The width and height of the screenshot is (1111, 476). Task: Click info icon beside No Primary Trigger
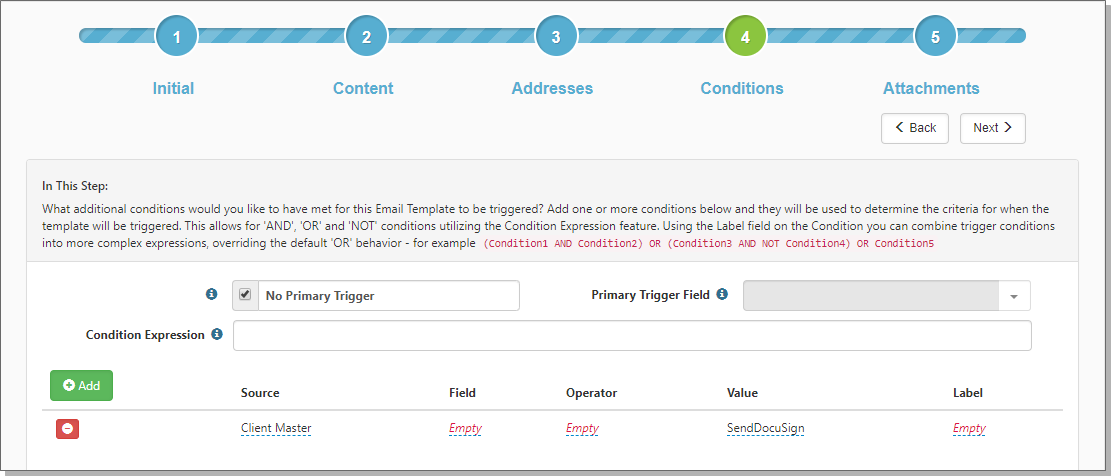pyautogui.click(x=211, y=294)
